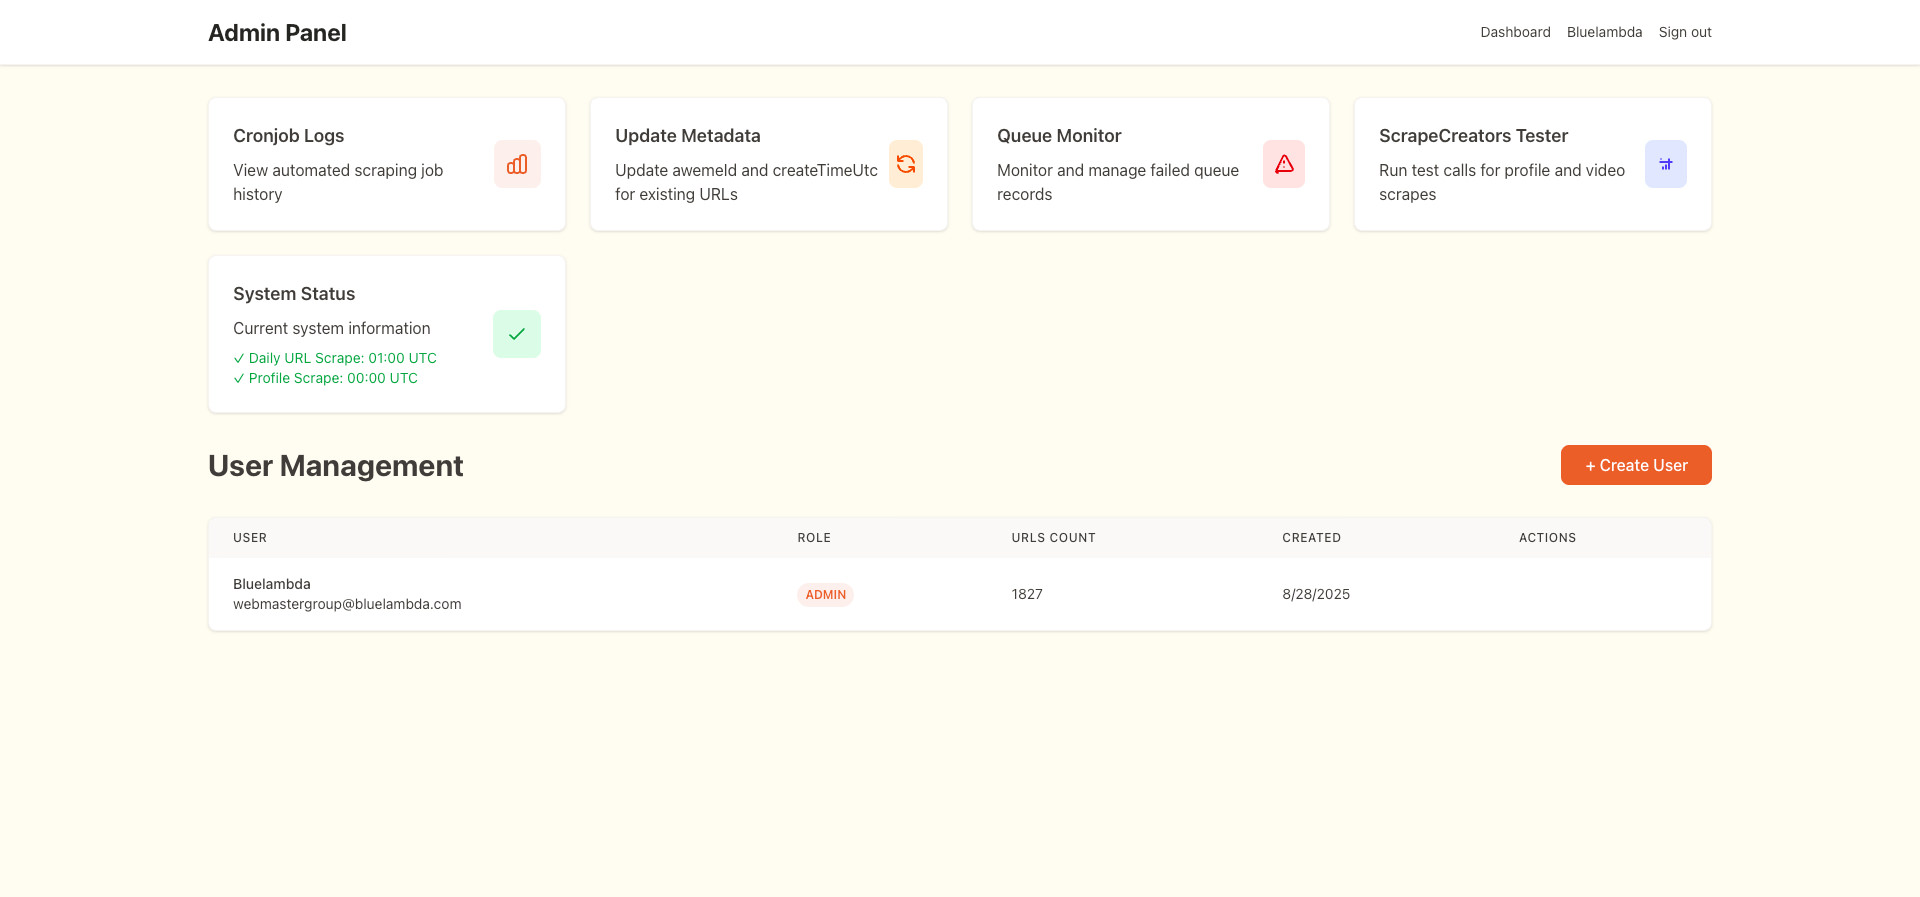This screenshot has height=897, width=1920.
Task: Go to the Queue Monitor card title
Action: [x=1059, y=136]
